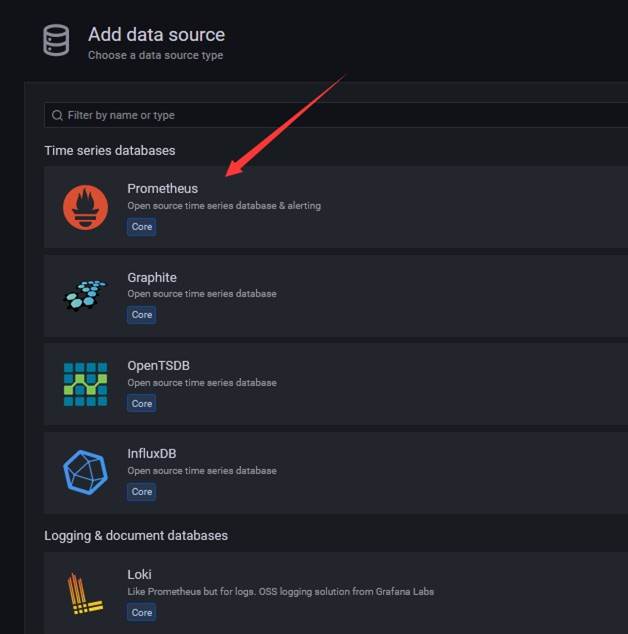Screen dimensions: 628x634
Task: Click the database icon beside Add data source
Action: pyautogui.click(x=56, y=42)
